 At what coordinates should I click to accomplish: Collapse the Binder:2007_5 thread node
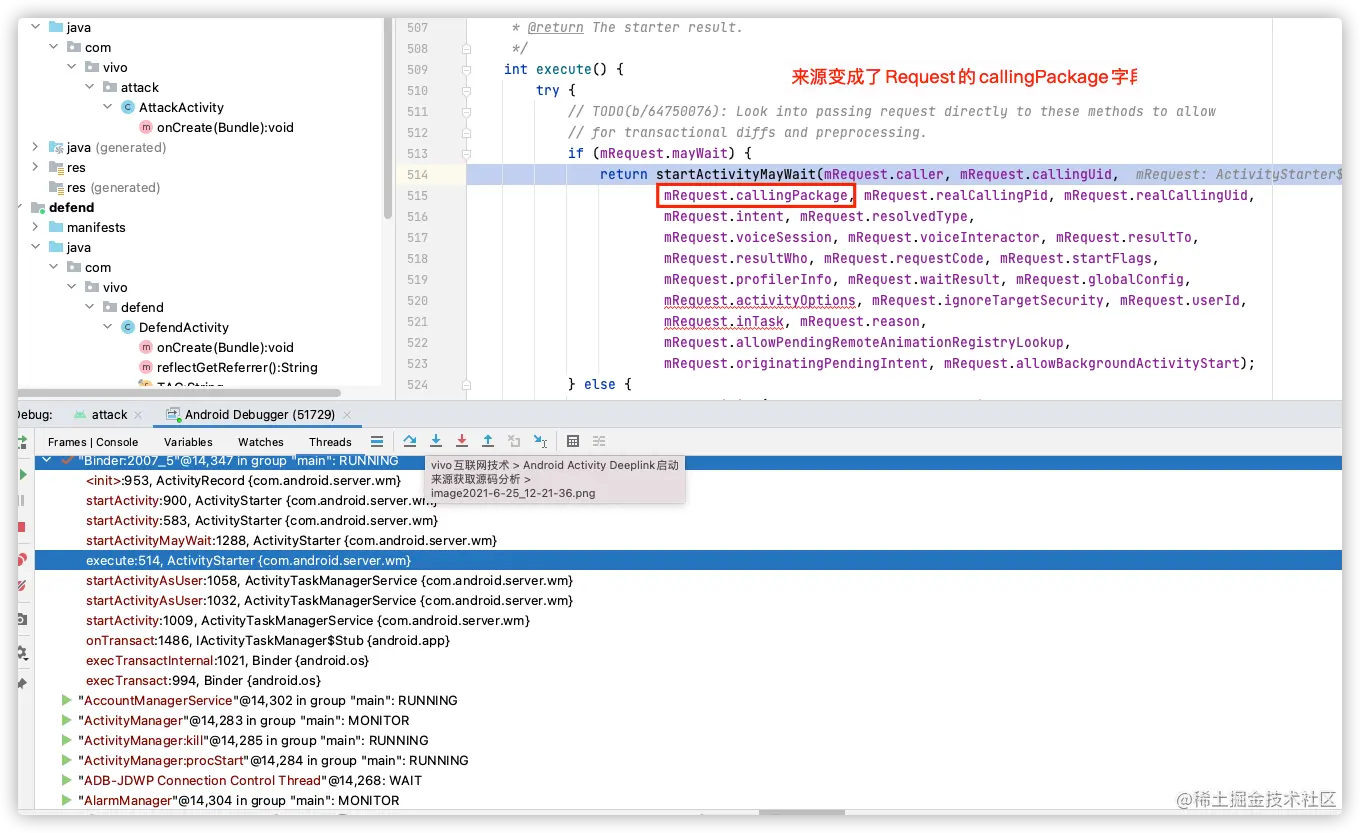(x=47, y=461)
